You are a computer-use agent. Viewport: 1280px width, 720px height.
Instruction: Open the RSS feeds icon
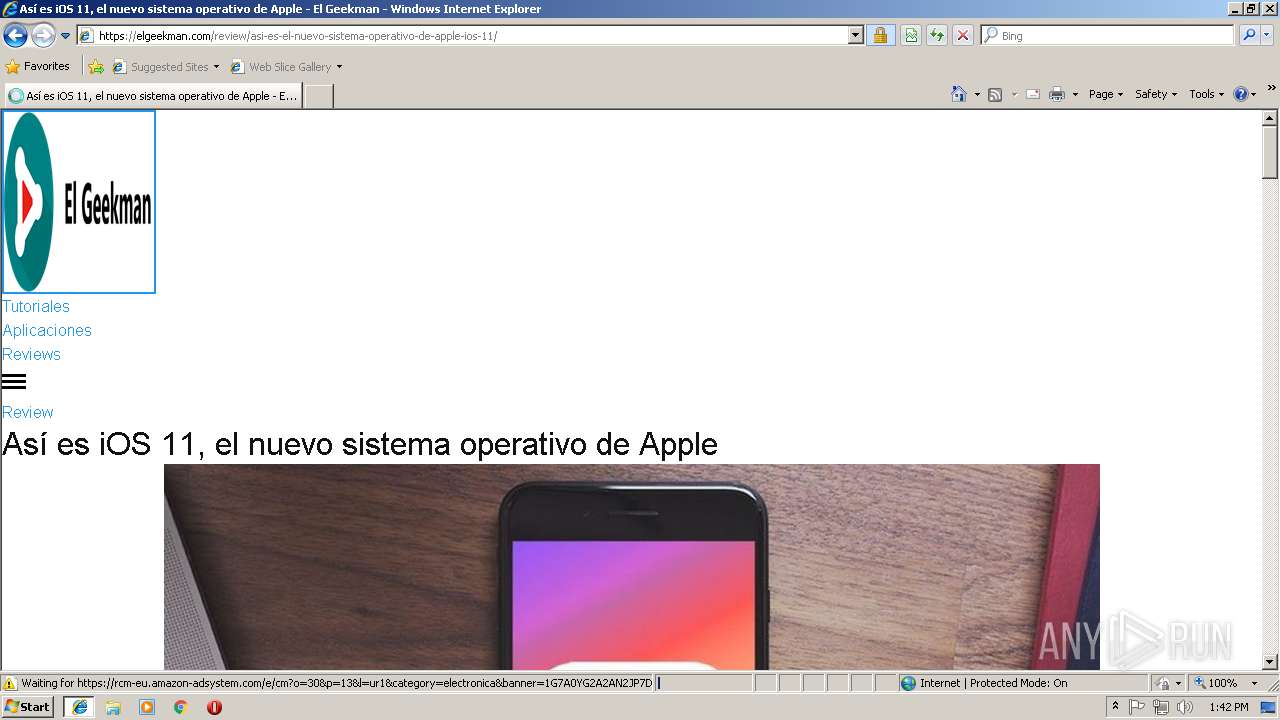995,94
